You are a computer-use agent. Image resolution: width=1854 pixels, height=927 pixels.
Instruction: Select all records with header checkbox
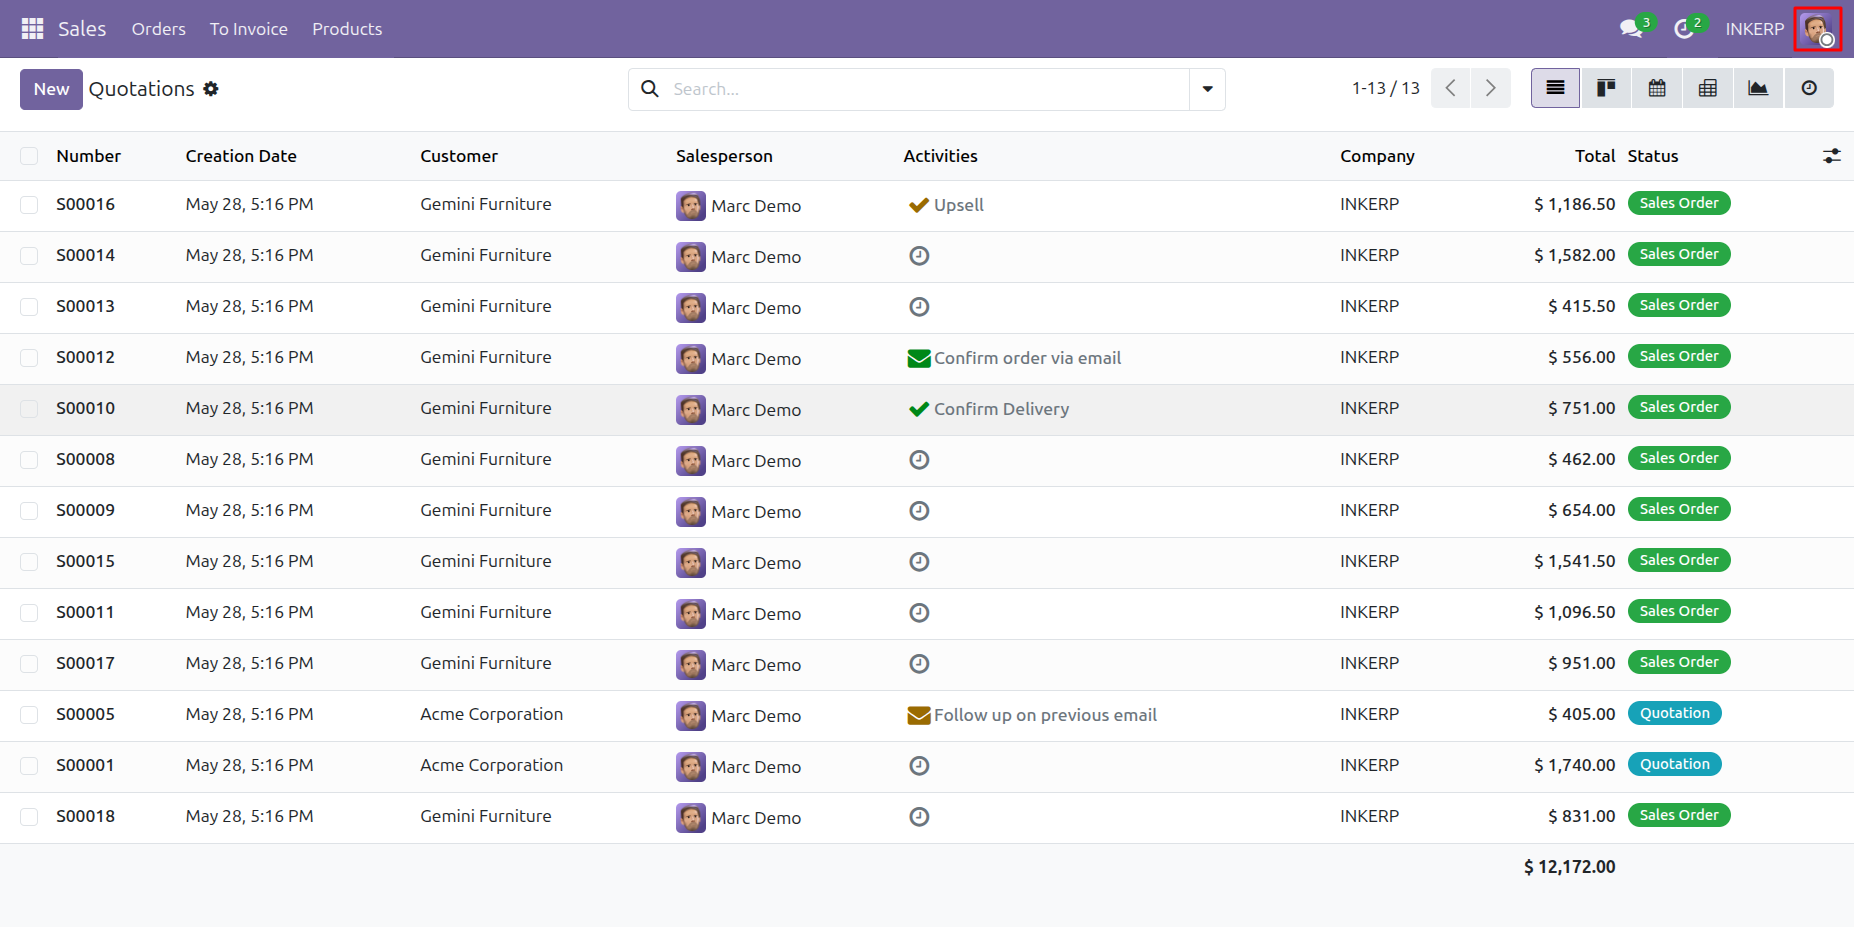click(29, 156)
